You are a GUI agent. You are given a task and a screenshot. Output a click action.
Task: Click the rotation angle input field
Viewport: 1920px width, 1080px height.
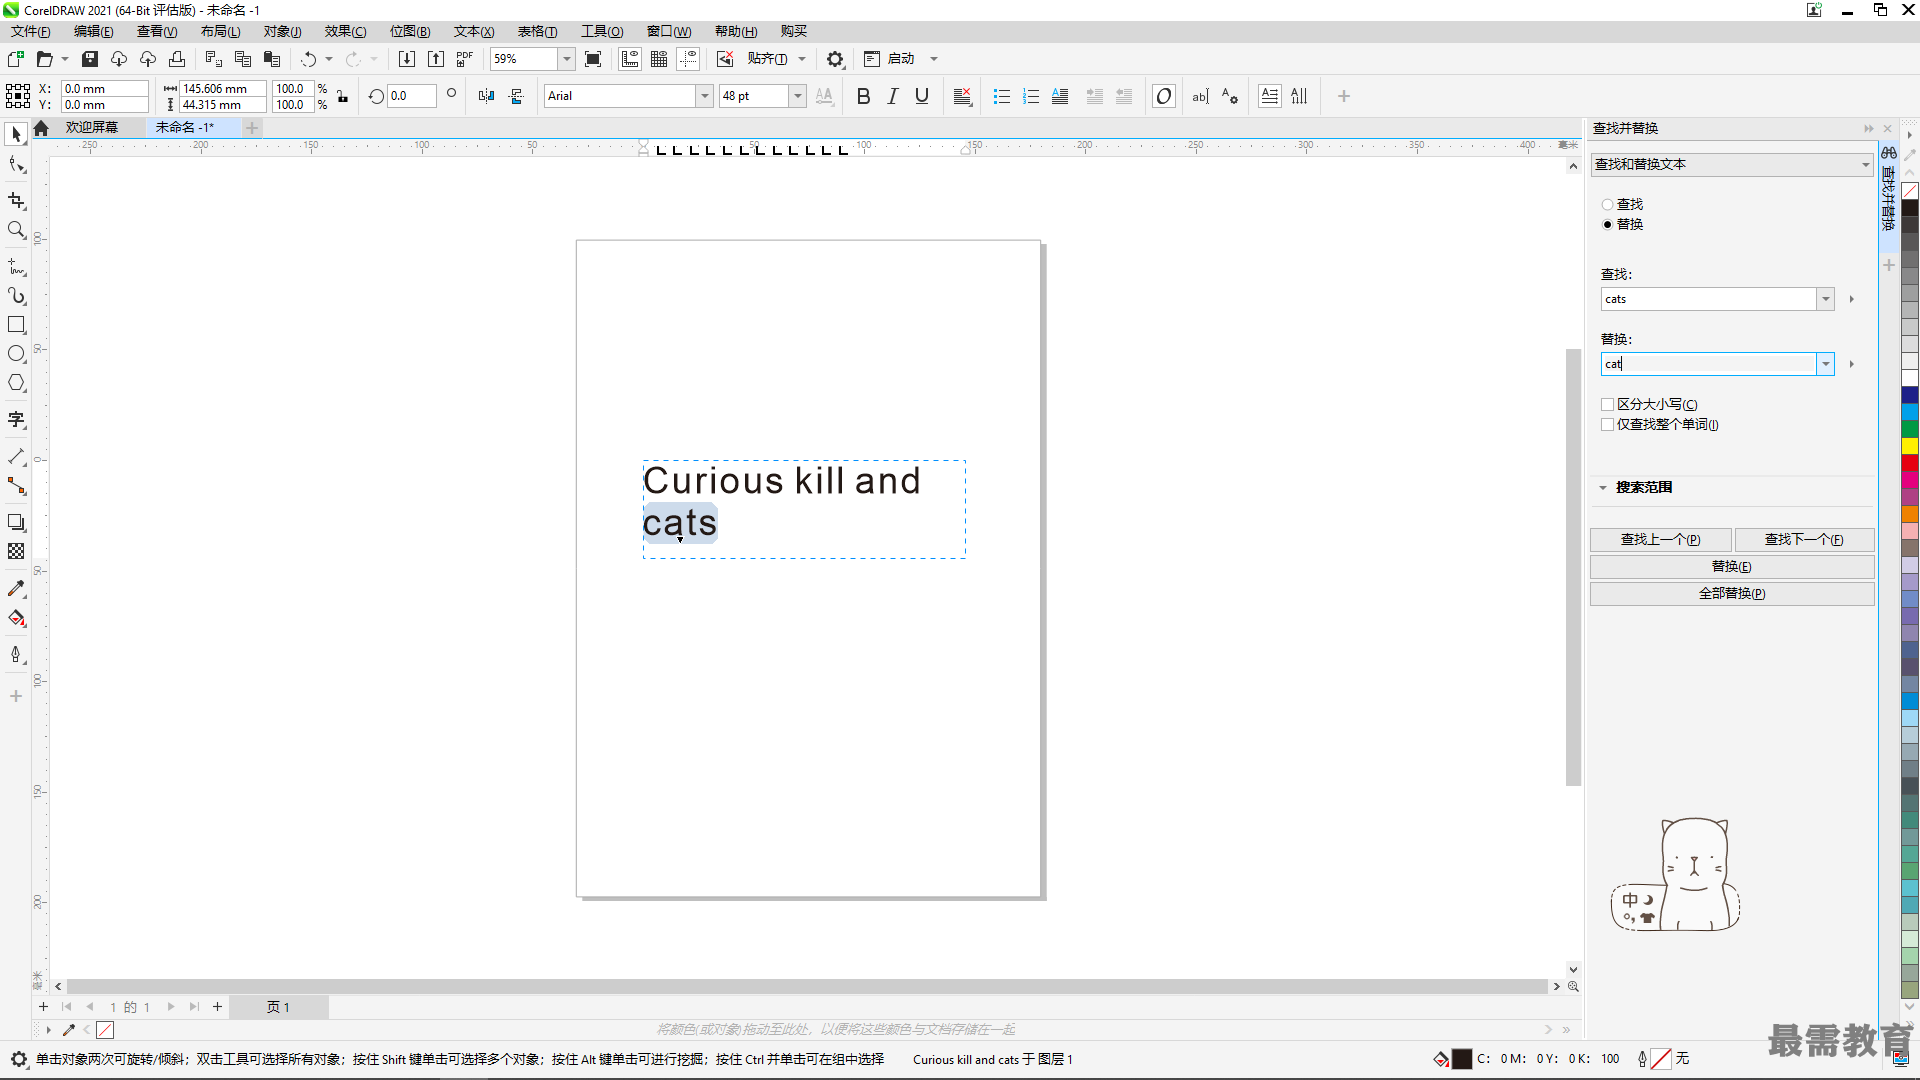coord(411,96)
